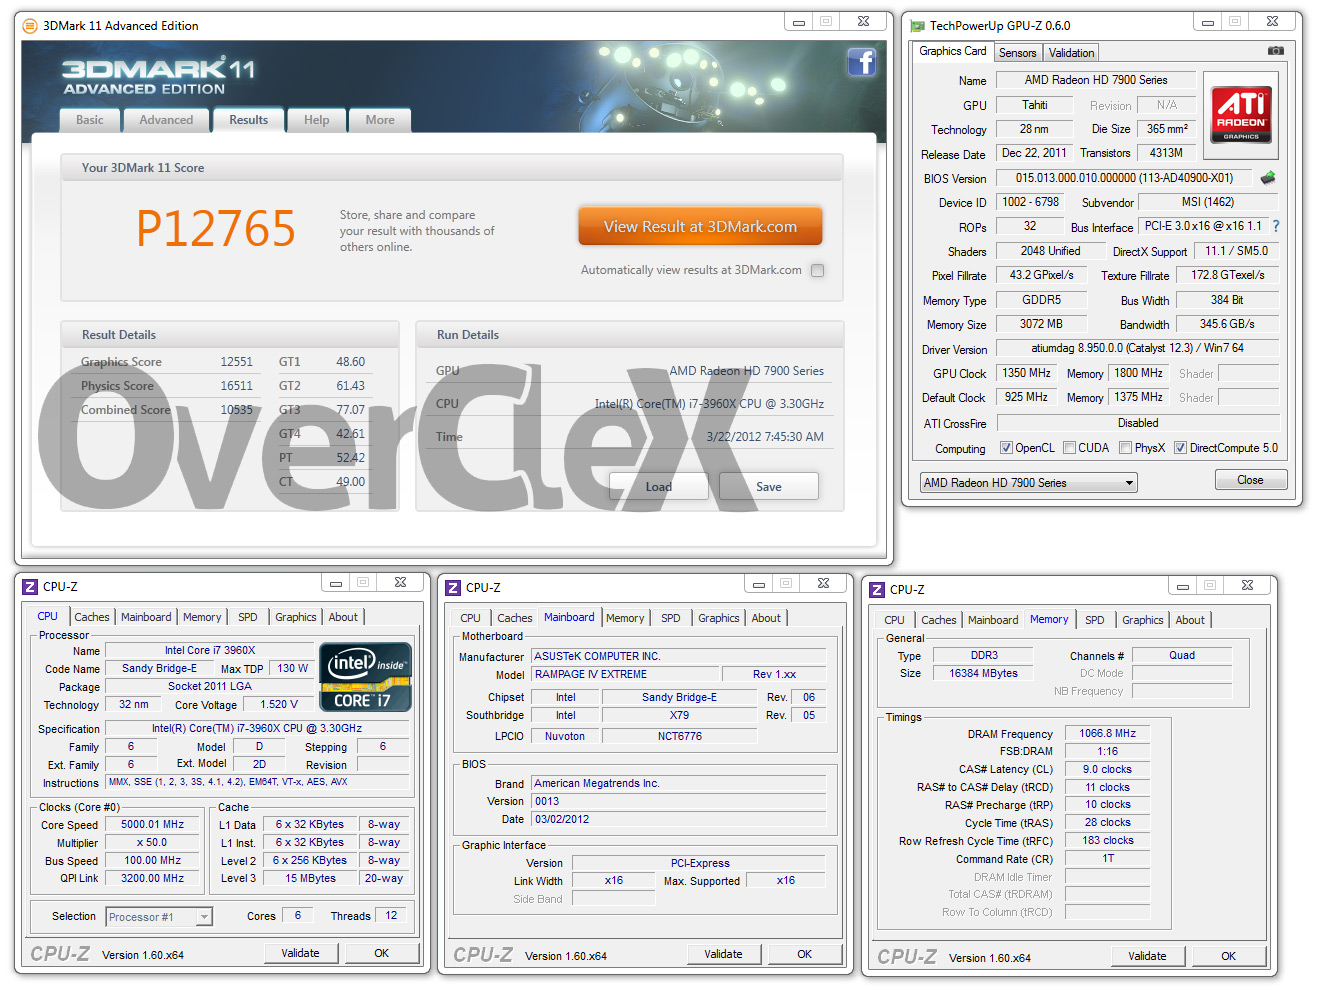Click the Multiplier value x 50.0

[x=153, y=843]
